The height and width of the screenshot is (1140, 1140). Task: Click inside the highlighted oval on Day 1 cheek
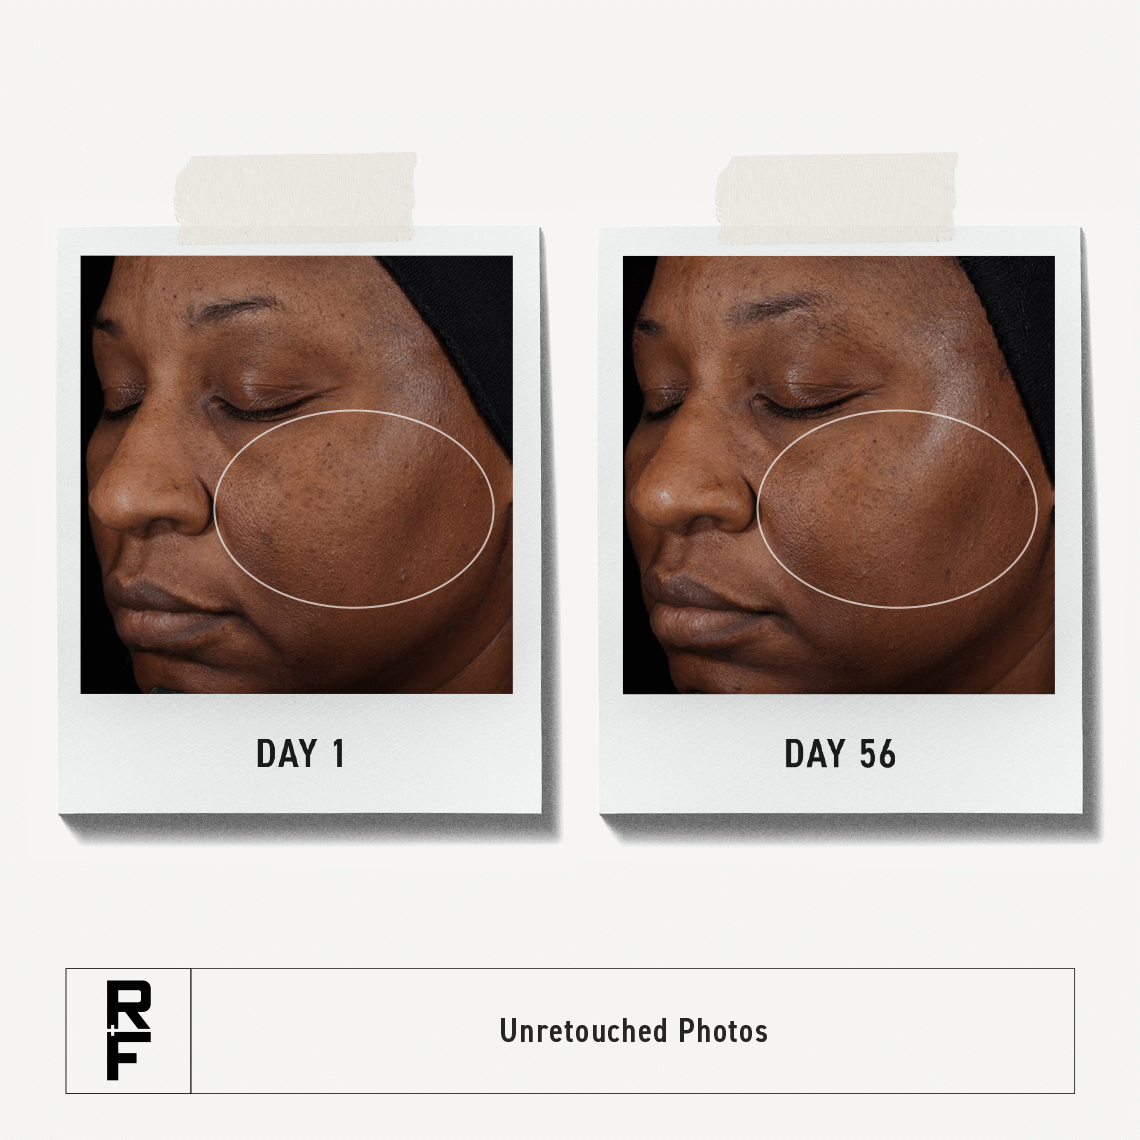(355, 508)
